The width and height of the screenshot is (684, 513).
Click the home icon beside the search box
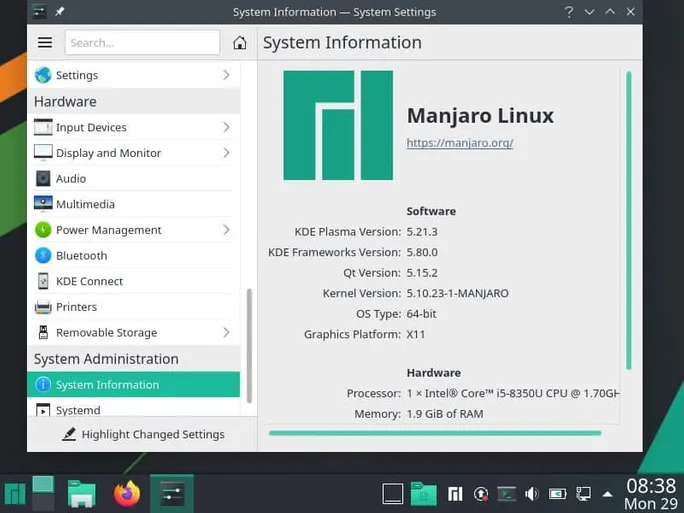click(240, 43)
